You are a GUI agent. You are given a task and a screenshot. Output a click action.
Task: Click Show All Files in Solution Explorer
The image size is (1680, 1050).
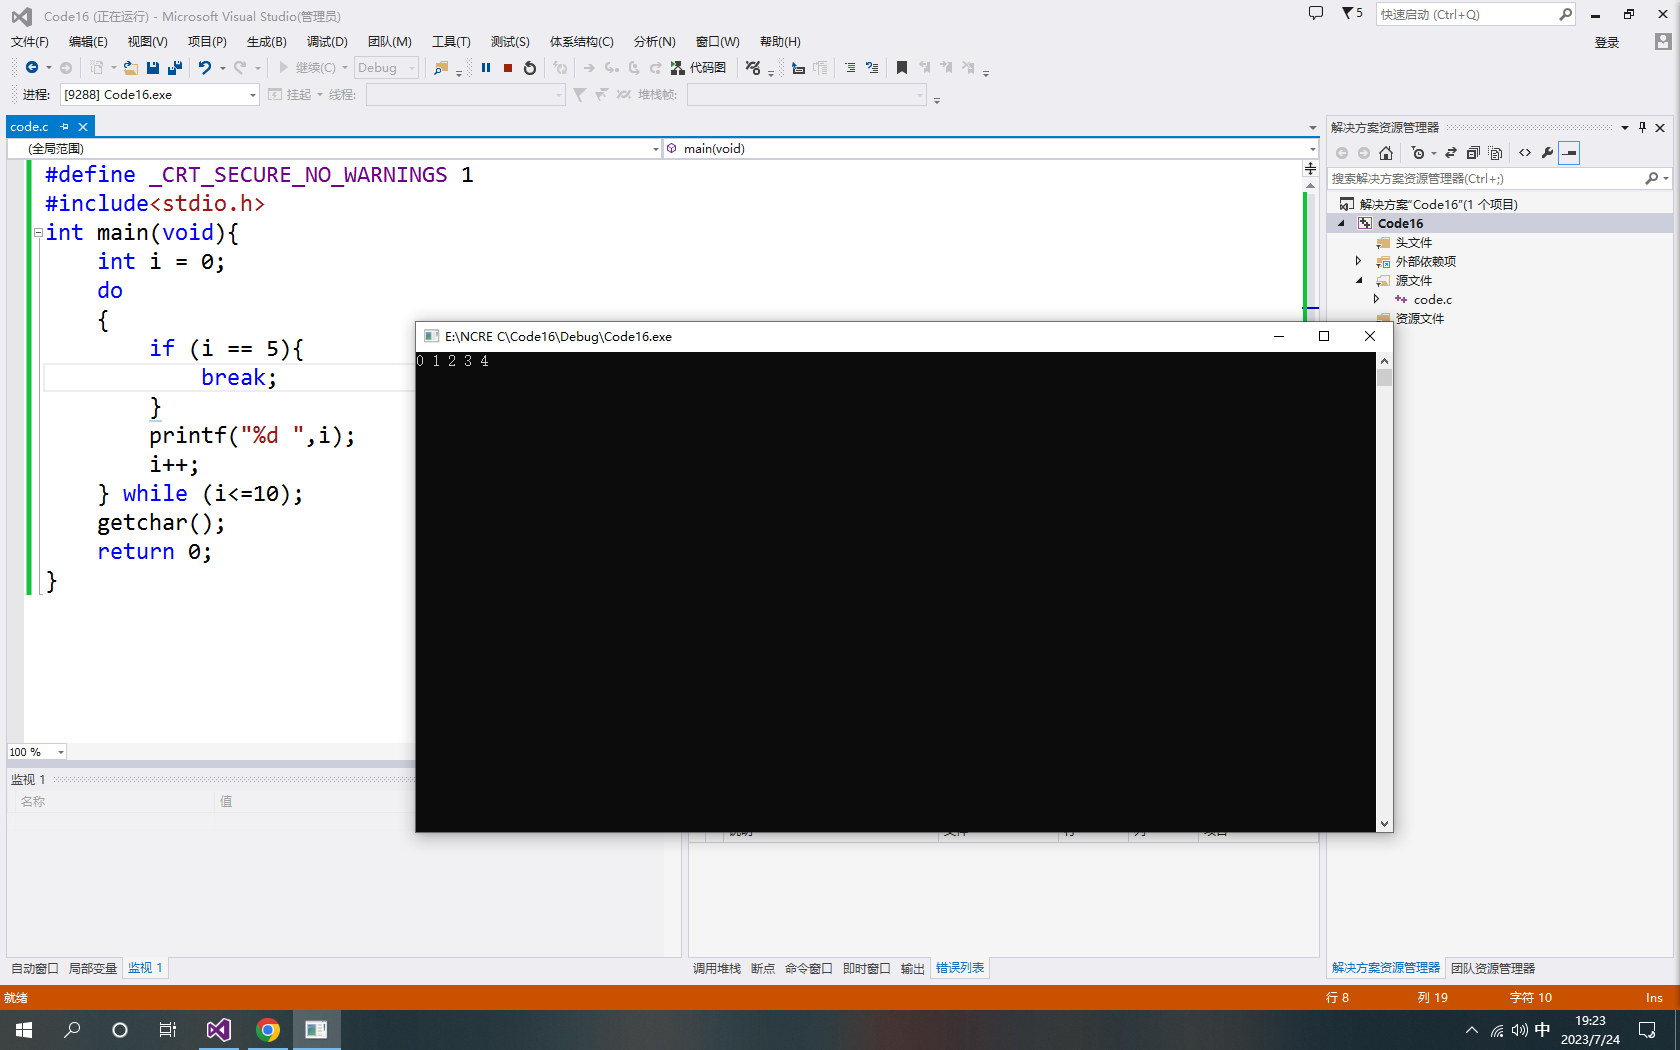tap(1495, 153)
